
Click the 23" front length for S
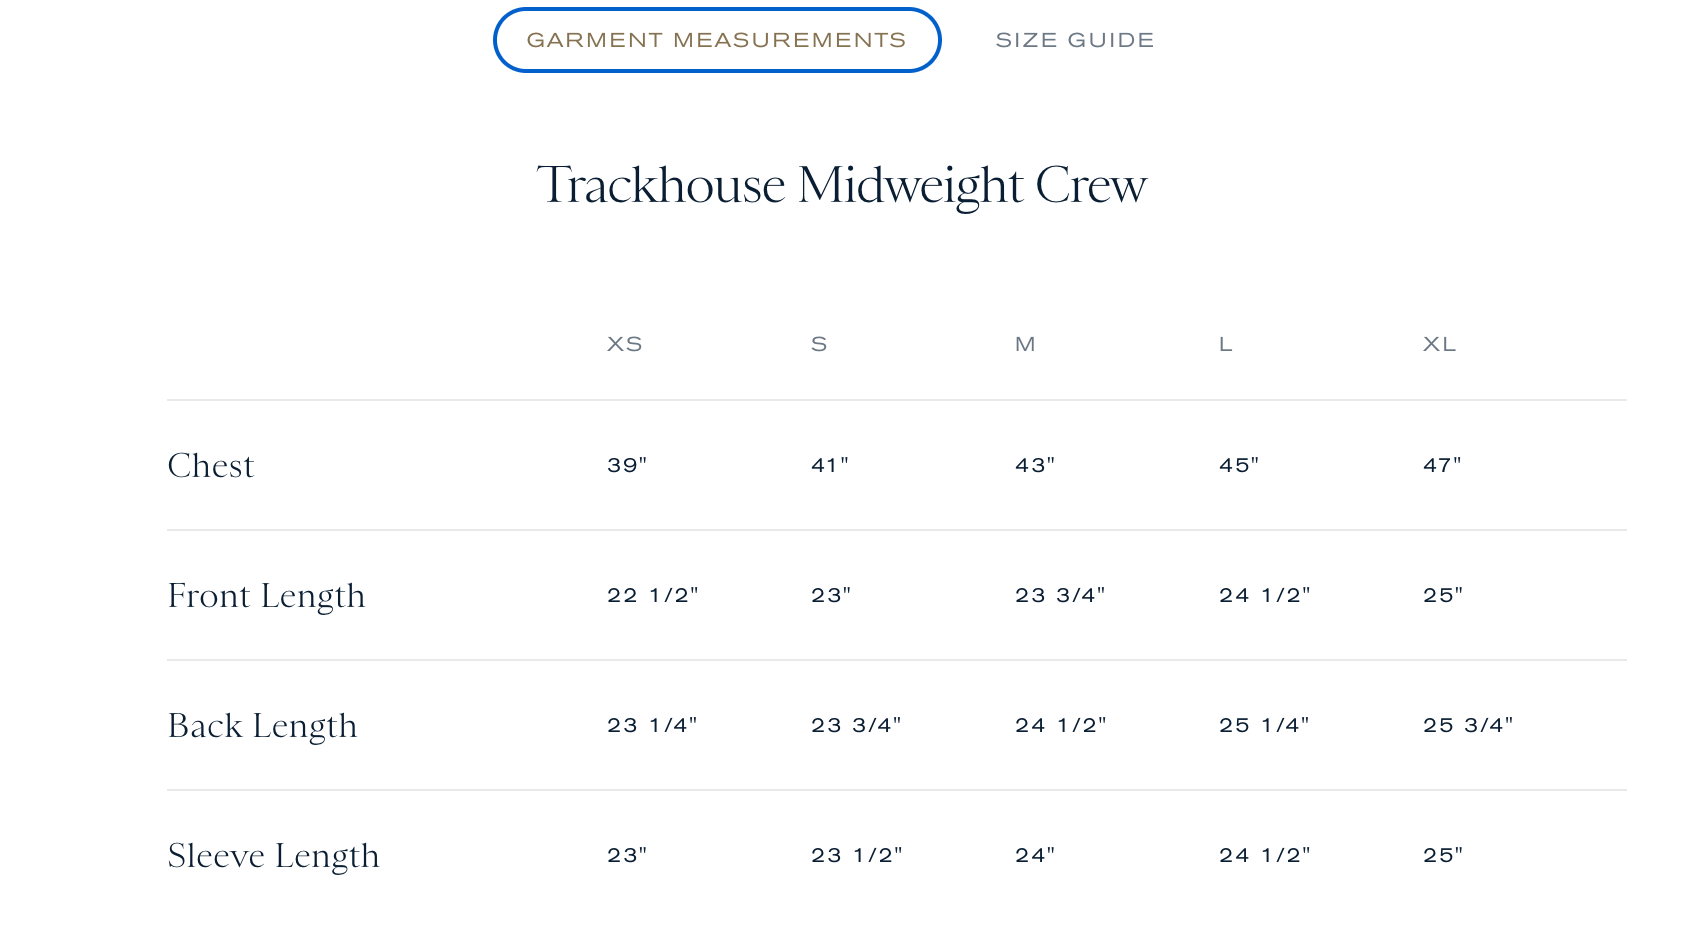(830, 594)
